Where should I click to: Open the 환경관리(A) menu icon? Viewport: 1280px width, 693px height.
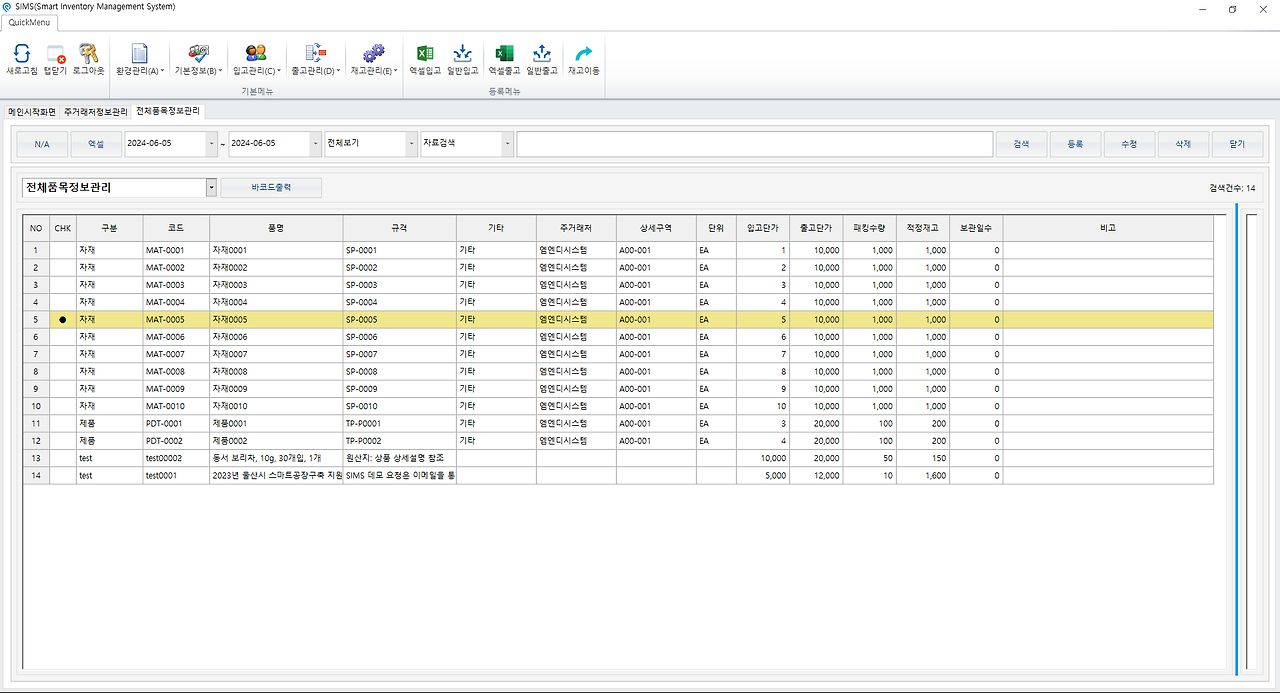140,54
